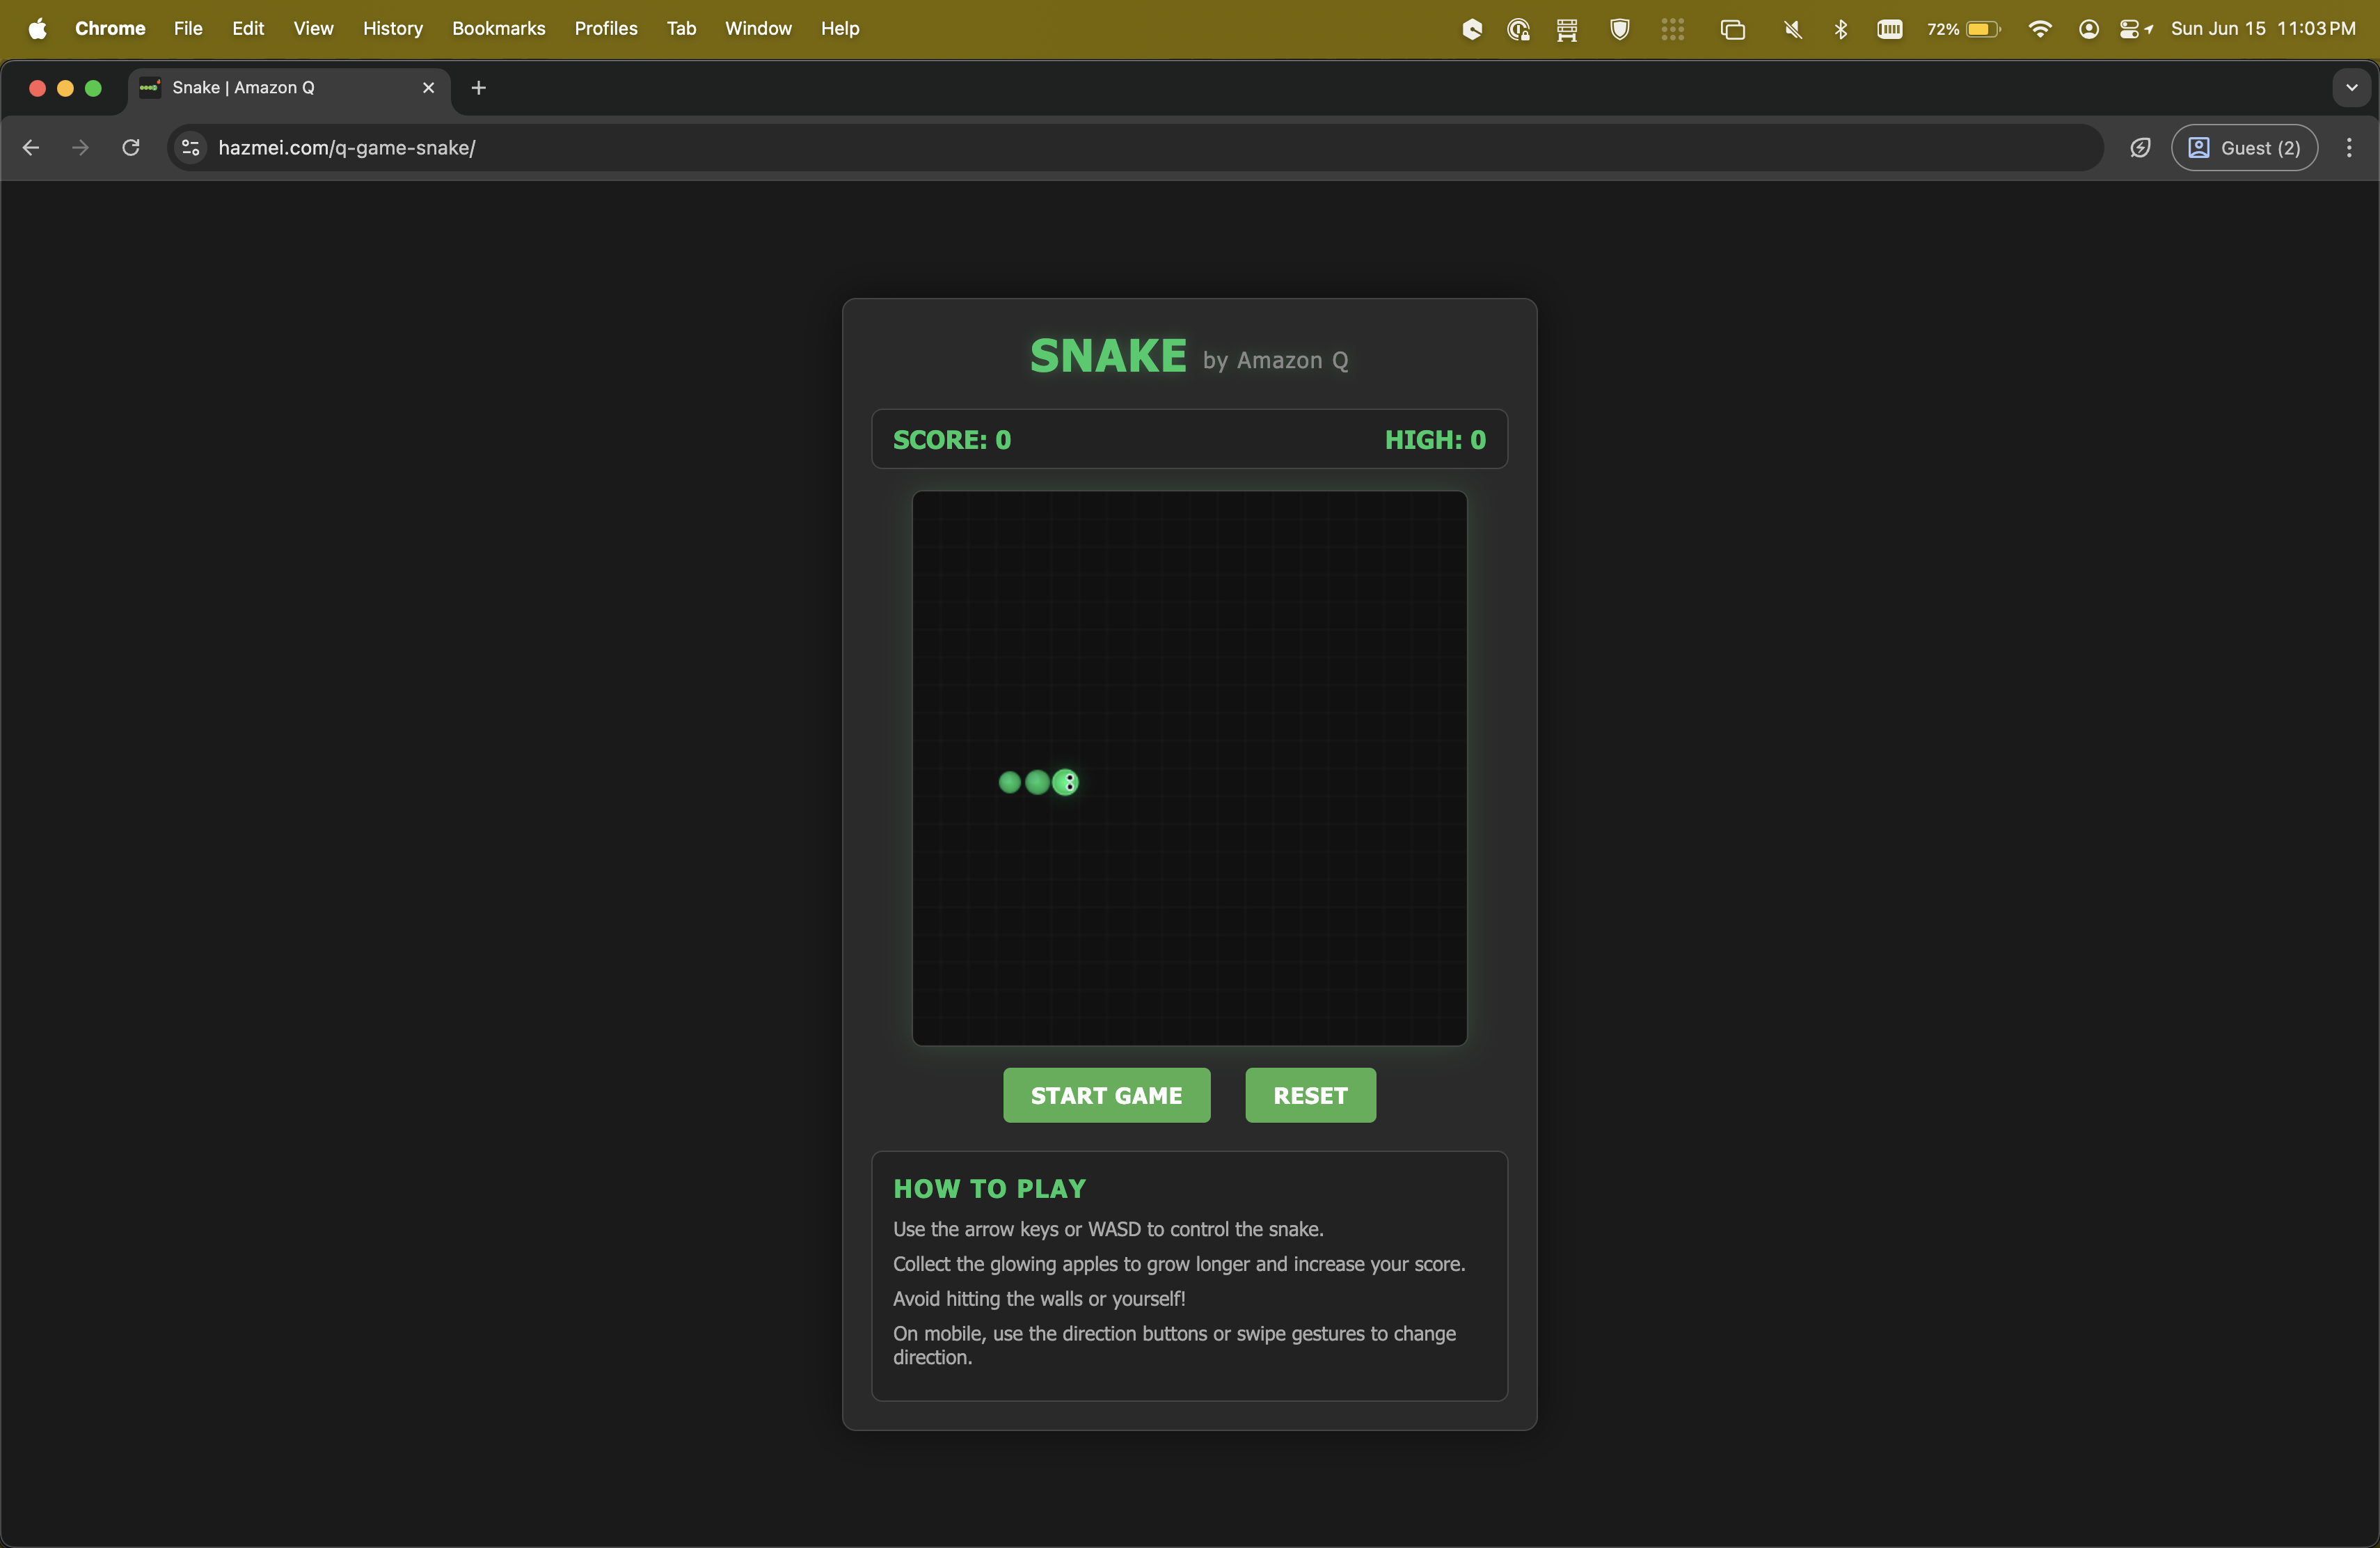Toggle Bluetooth from the menu bar

[x=1841, y=29]
